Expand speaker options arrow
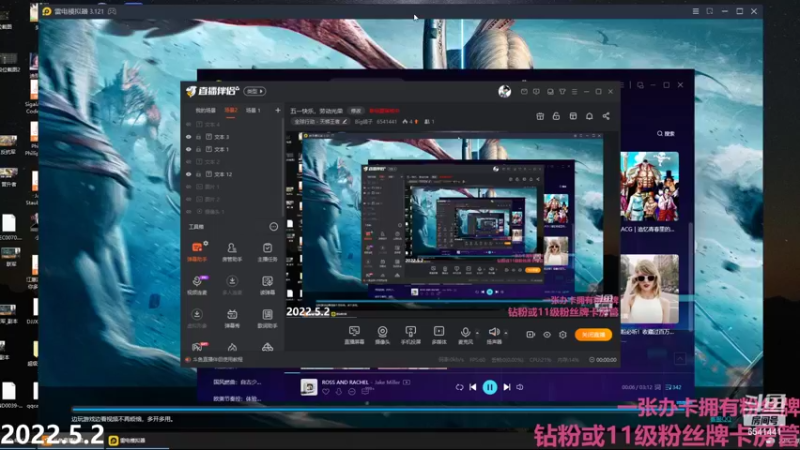The image size is (800, 450). pos(506,333)
